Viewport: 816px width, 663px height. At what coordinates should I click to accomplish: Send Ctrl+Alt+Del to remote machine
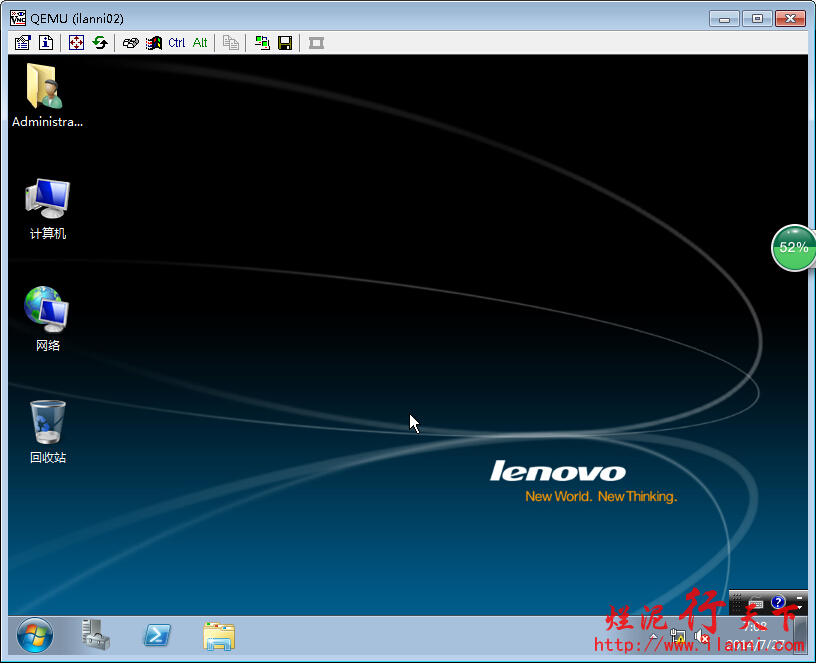(x=130, y=43)
